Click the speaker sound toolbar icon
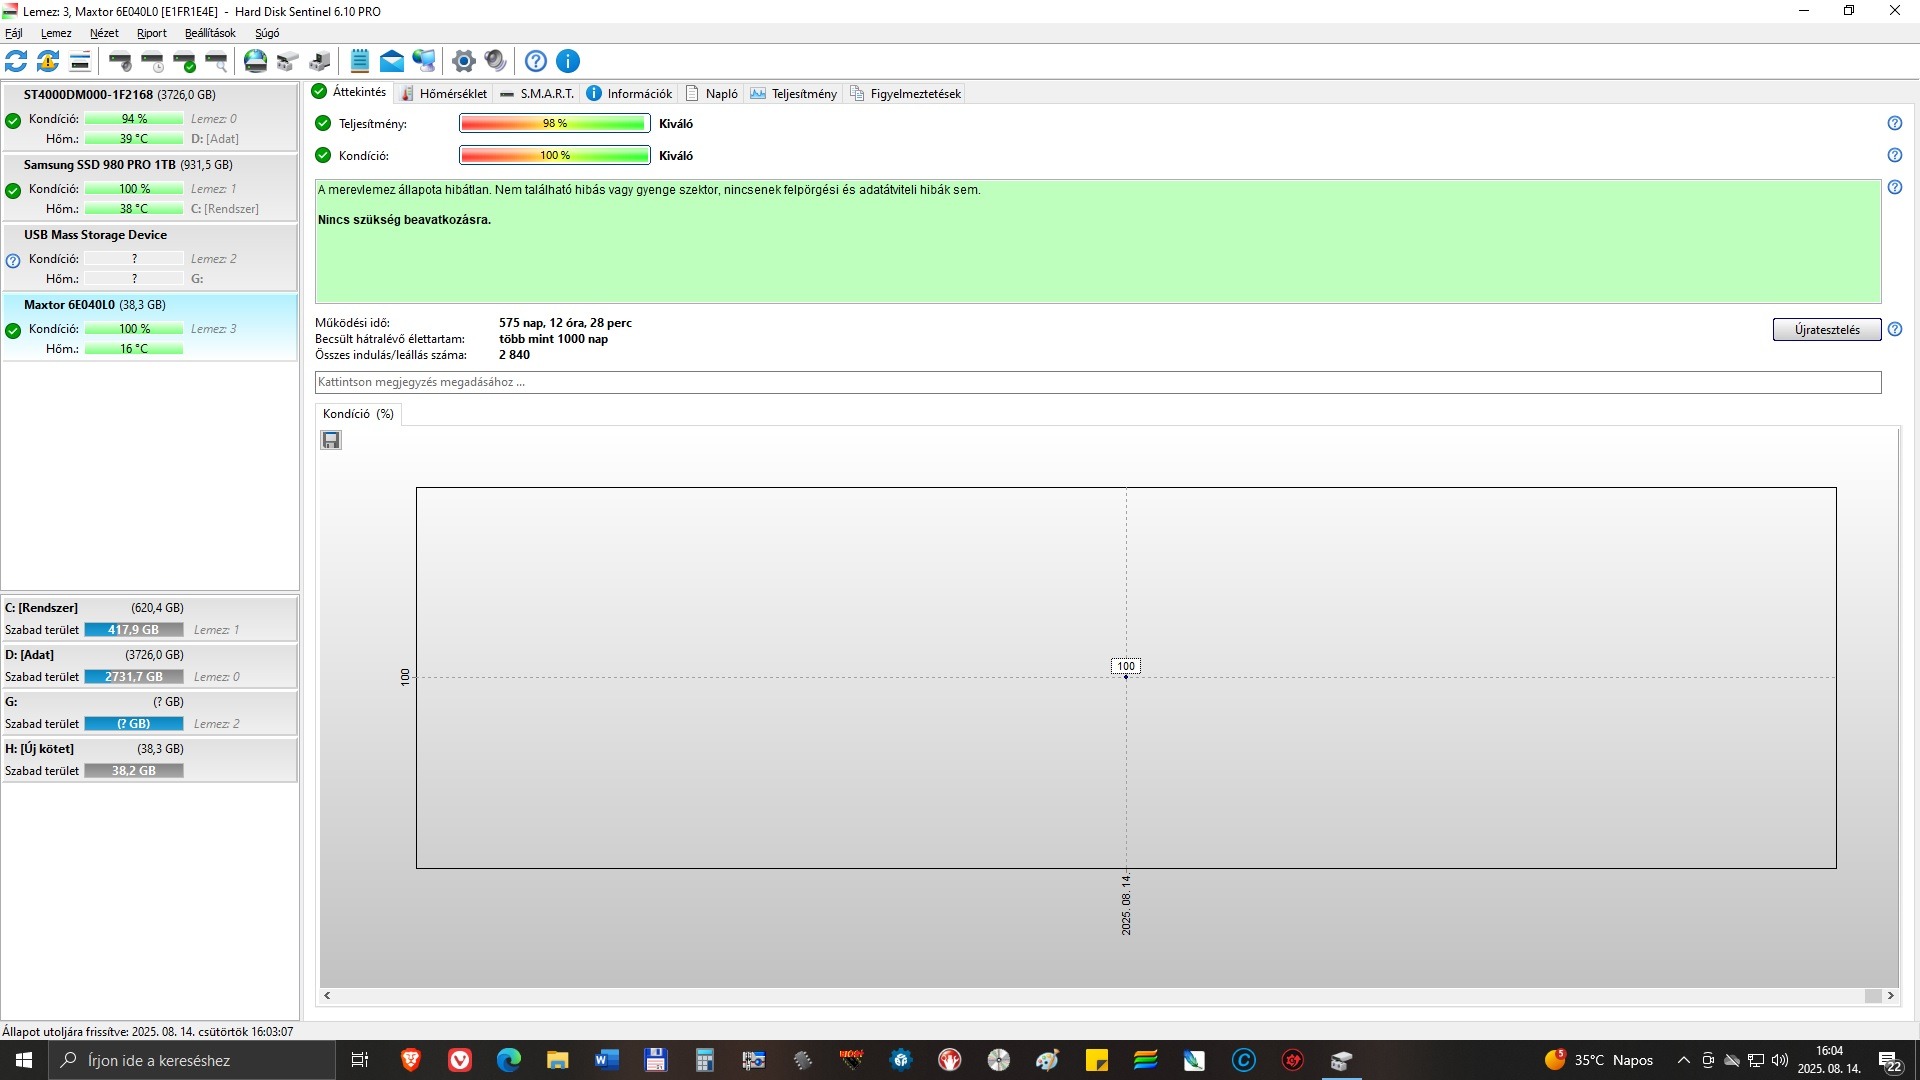 click(x=495, y=61)
